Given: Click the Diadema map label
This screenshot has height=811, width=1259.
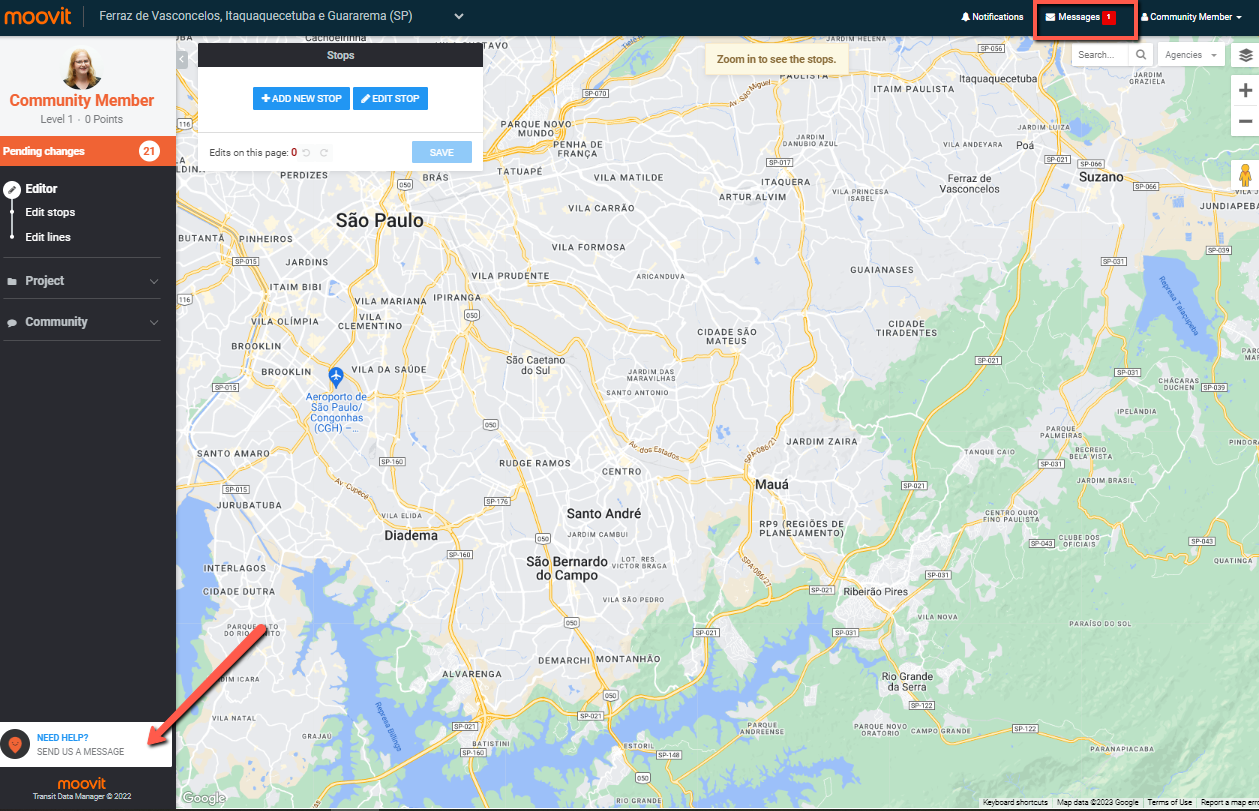Looking at the screenshot, I should (x=411, y=535).
